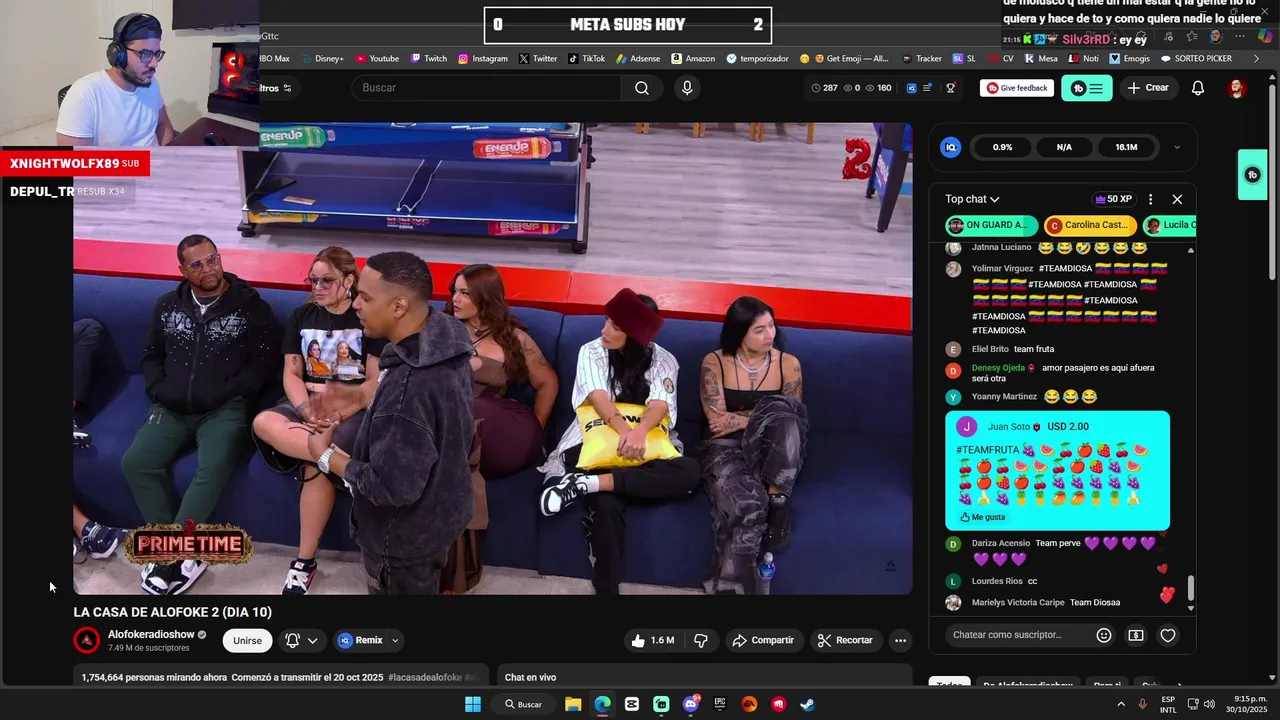Open the Instagram bookmark
Image resolution: width=1280 pixels, height=720 pixels.
[483, 59]
